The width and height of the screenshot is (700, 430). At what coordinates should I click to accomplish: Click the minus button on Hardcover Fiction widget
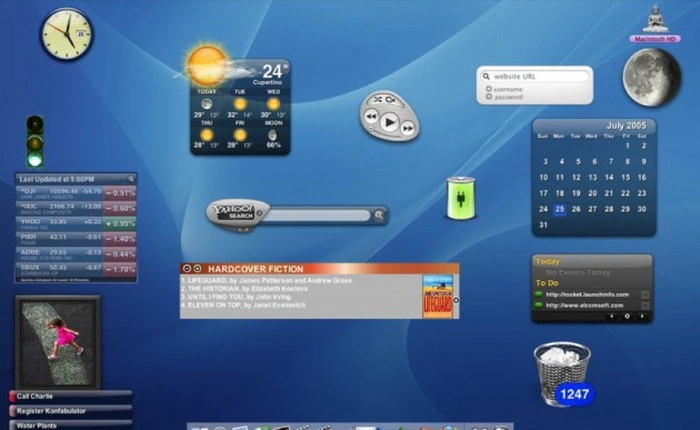coord(187,268)
